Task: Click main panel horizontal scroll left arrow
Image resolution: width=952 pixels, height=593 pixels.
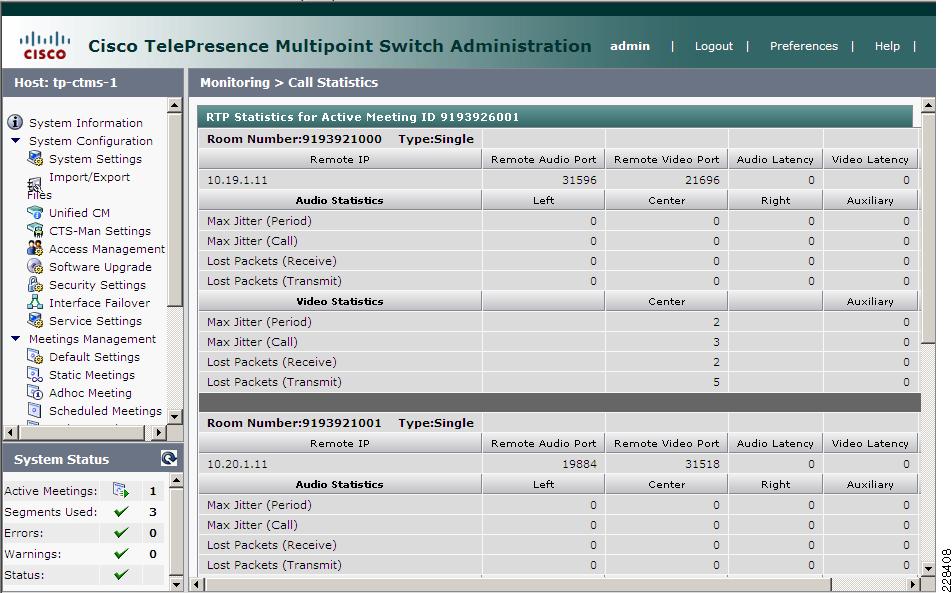Action: tap(197, 584)
